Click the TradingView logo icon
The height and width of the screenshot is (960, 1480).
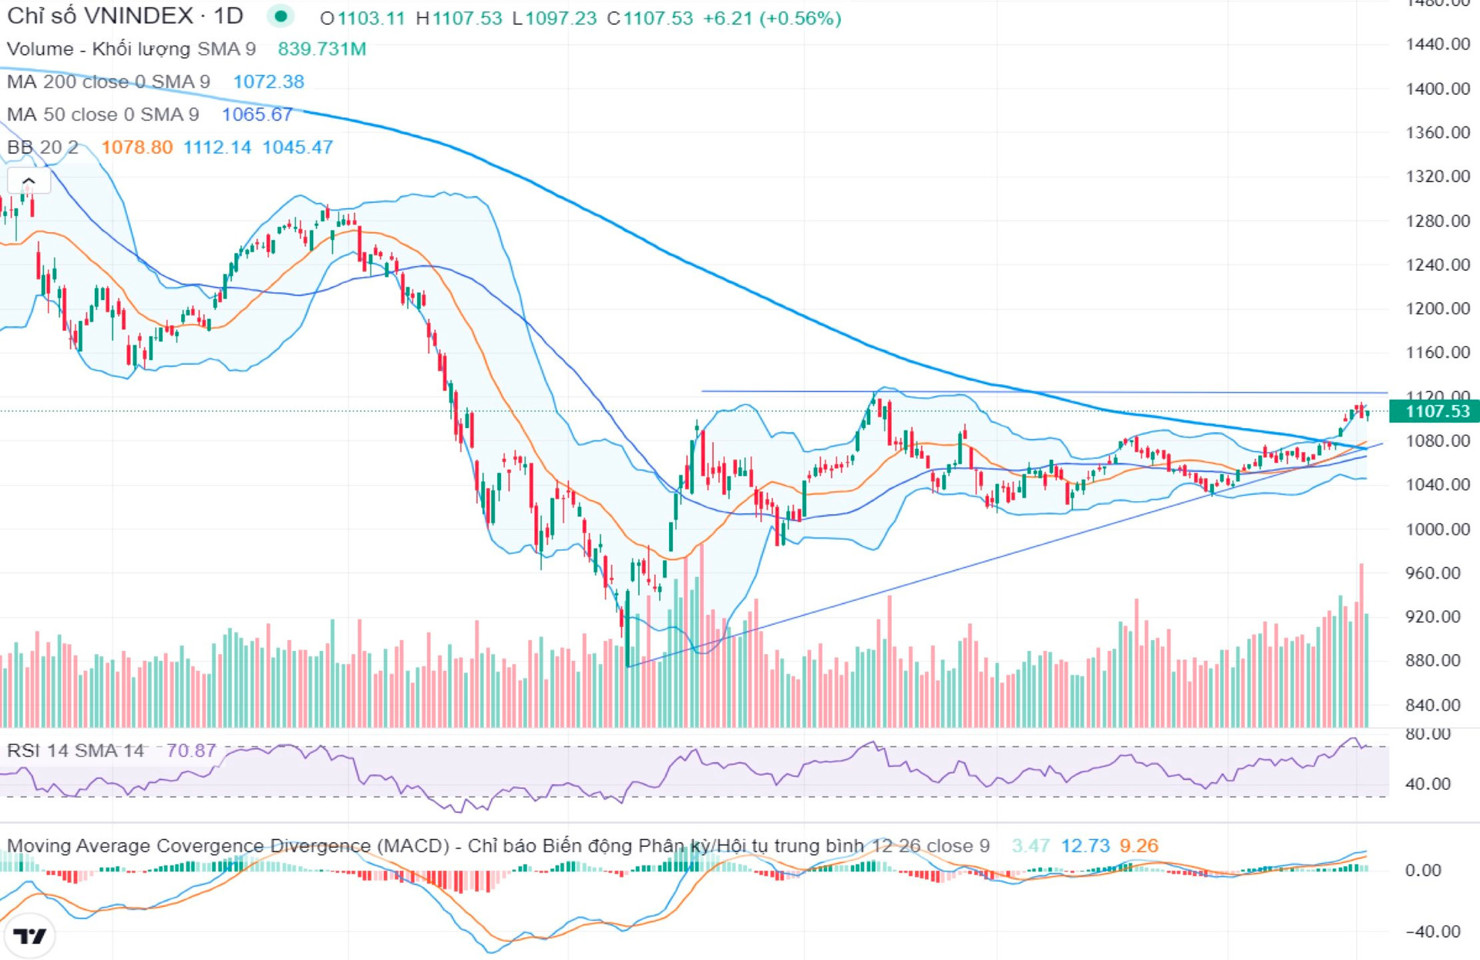tap(30, 937)
